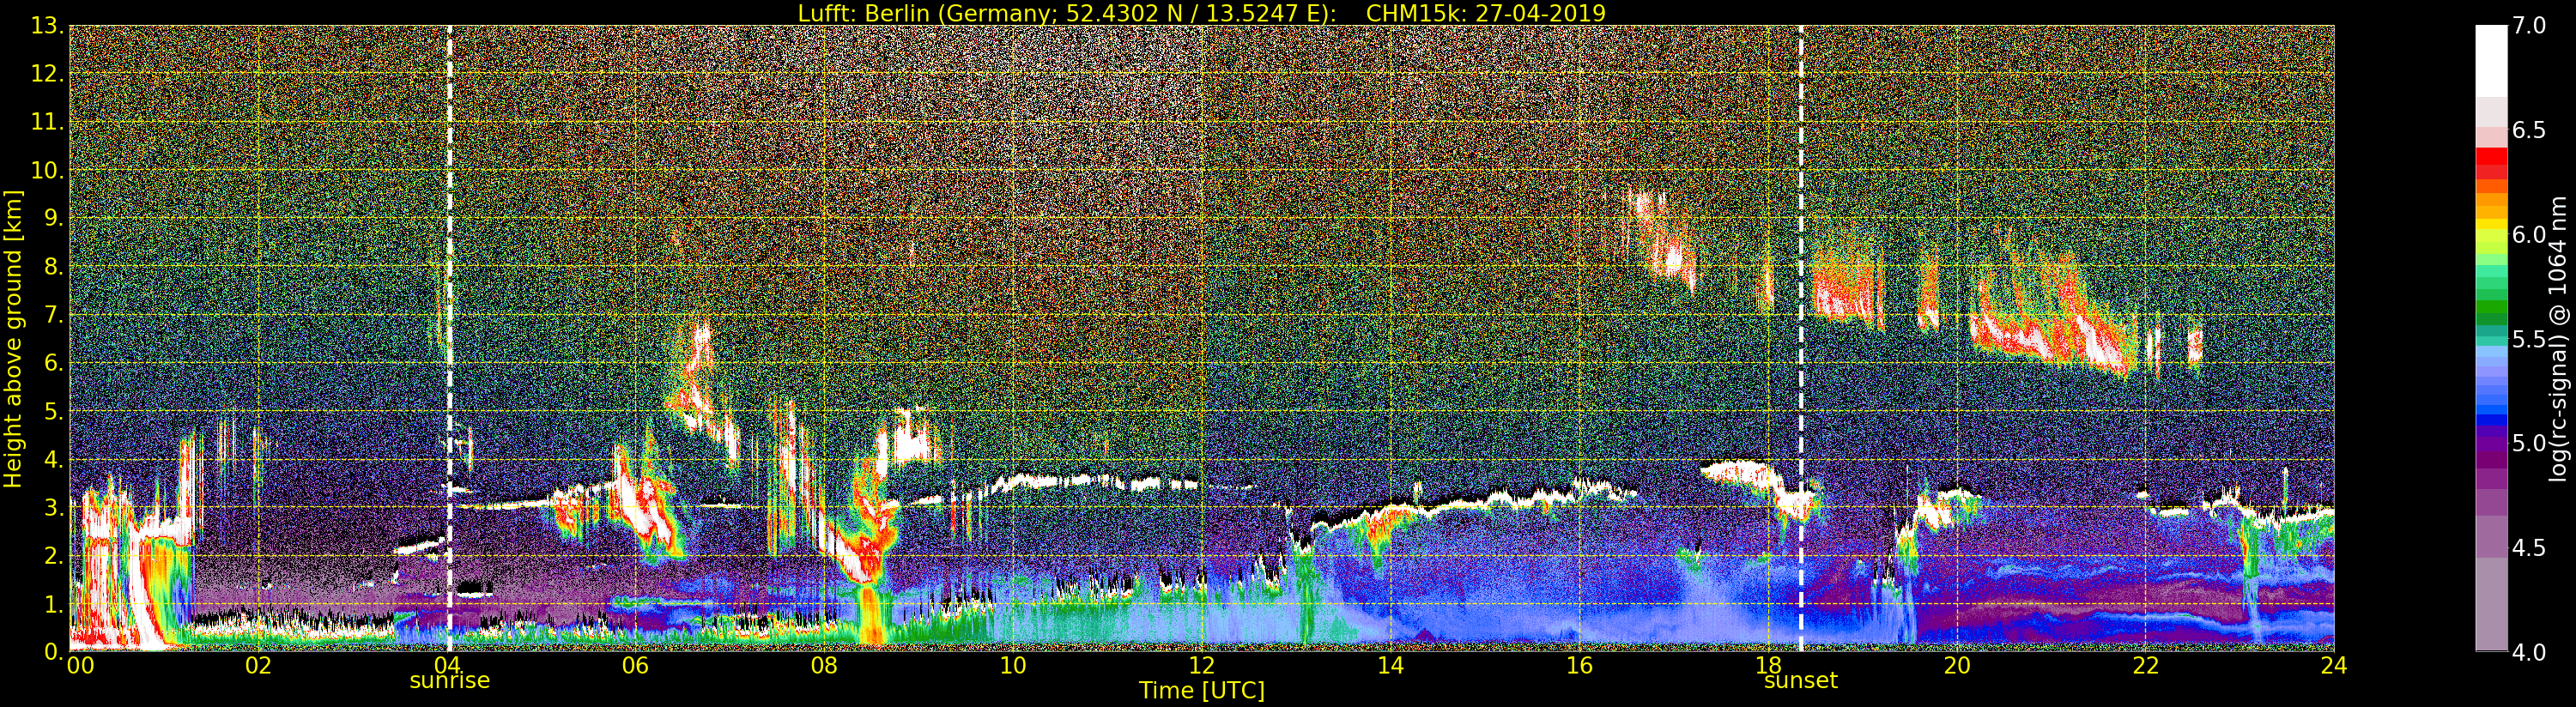Select the '08' time axis tick label
This screenshot has width=2576, height=707.
click(x=824, y=665)
